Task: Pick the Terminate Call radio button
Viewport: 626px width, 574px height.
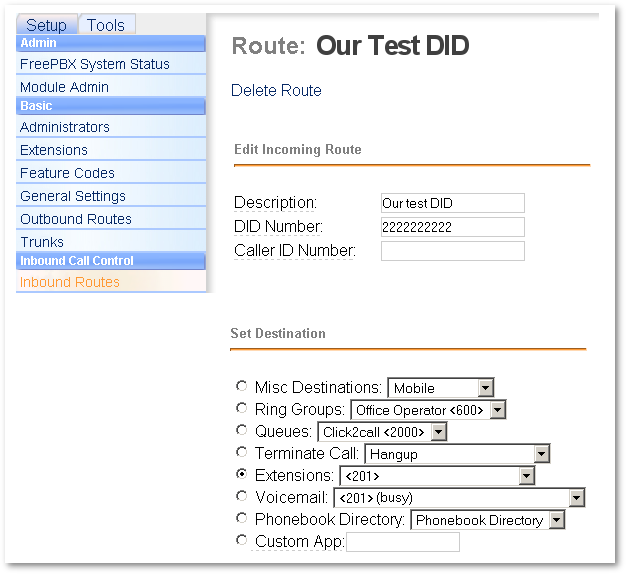Action: pos(241,452)
